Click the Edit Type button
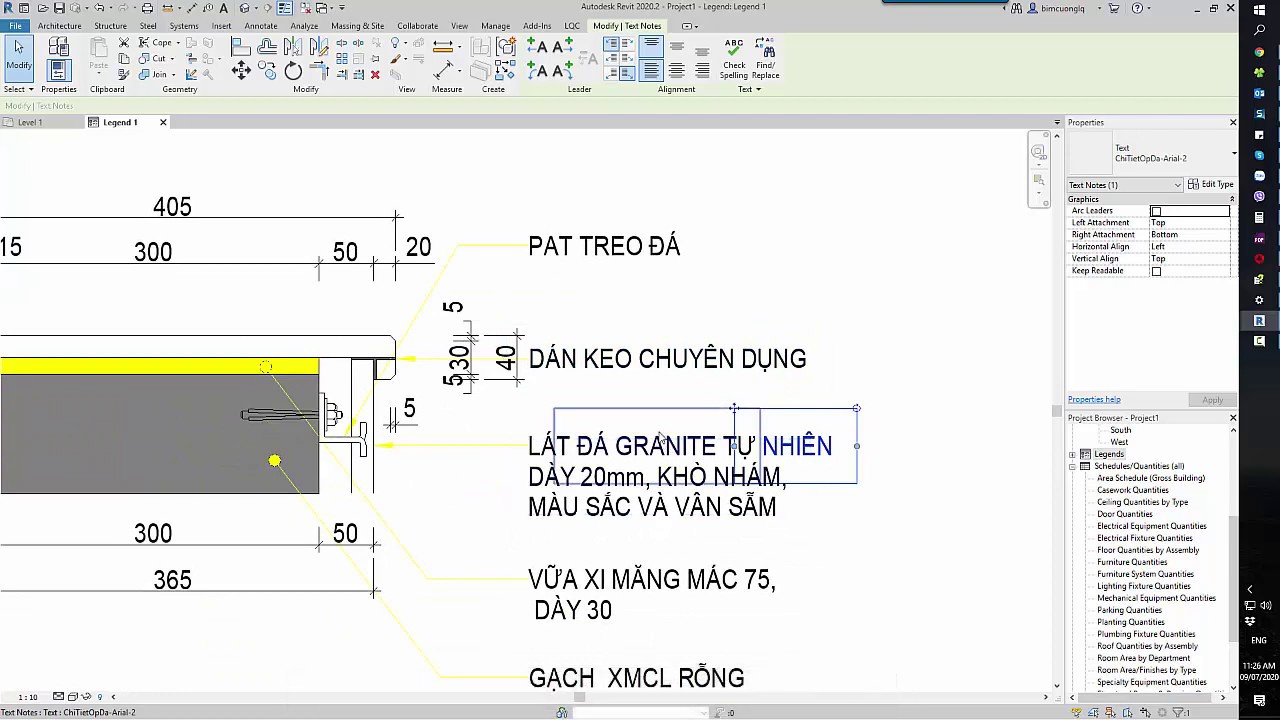This screenshot has width=1280, height=720. point(1211,185)
